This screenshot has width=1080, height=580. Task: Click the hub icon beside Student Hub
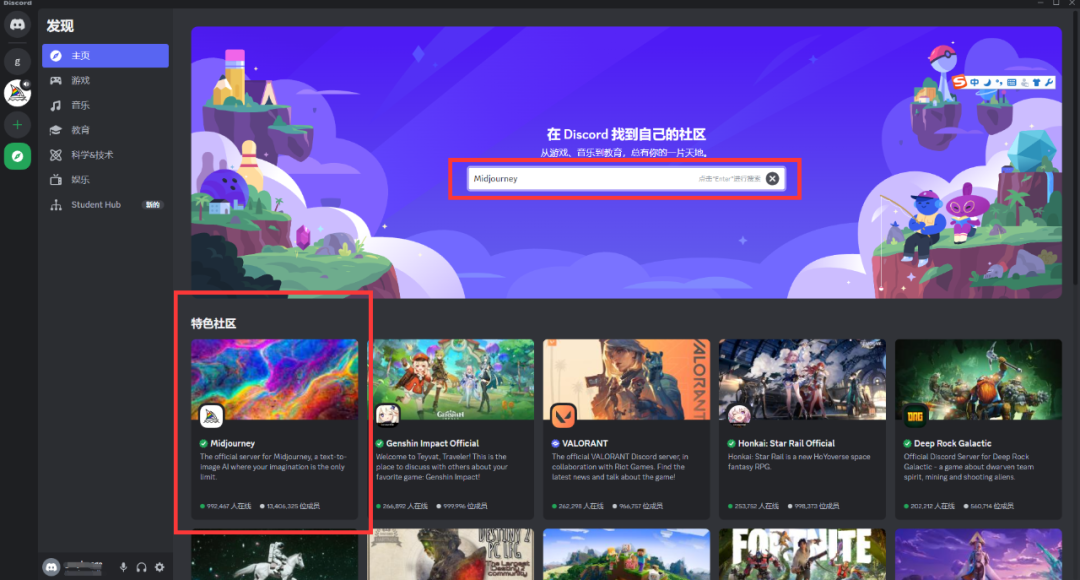tap(56, 205)
